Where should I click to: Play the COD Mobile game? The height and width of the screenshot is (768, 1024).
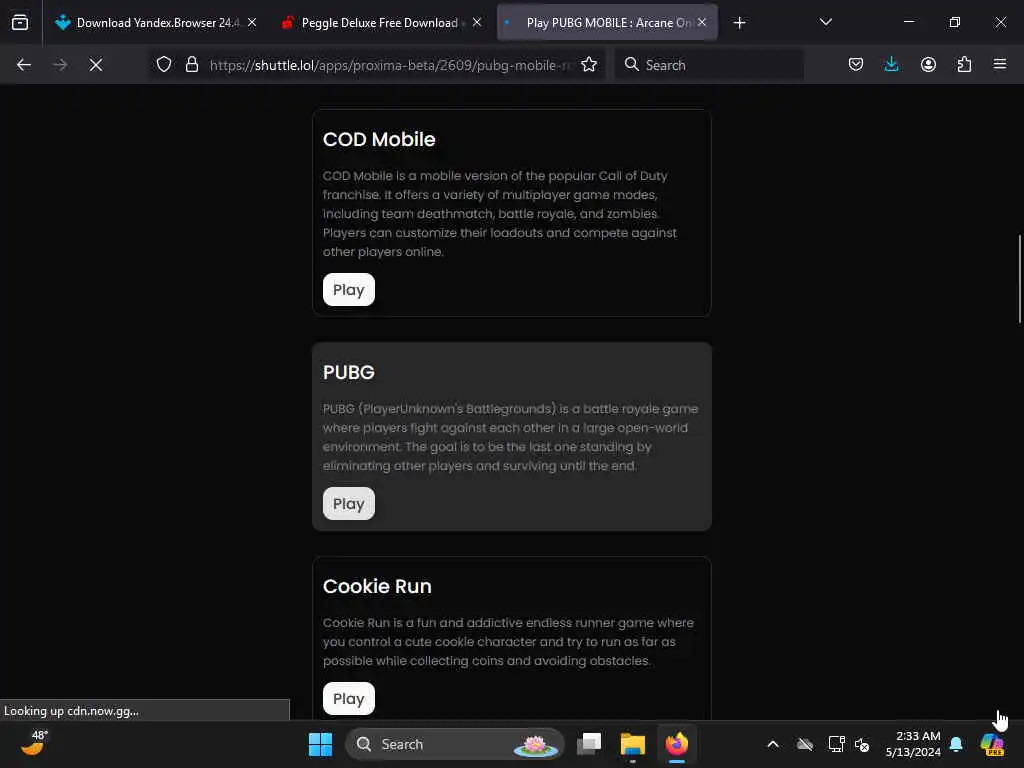pos(349,289)
